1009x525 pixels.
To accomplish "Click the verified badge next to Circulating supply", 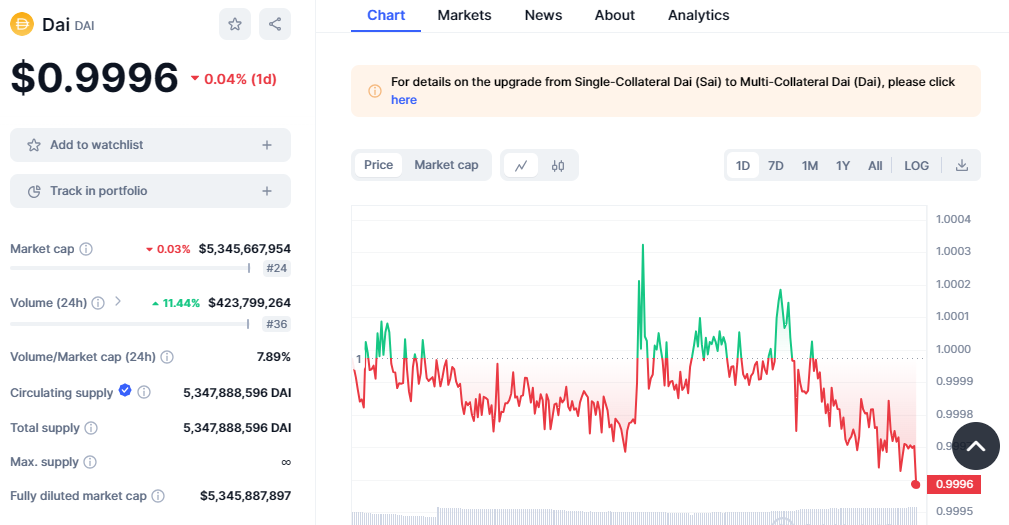I will (125, 390).
